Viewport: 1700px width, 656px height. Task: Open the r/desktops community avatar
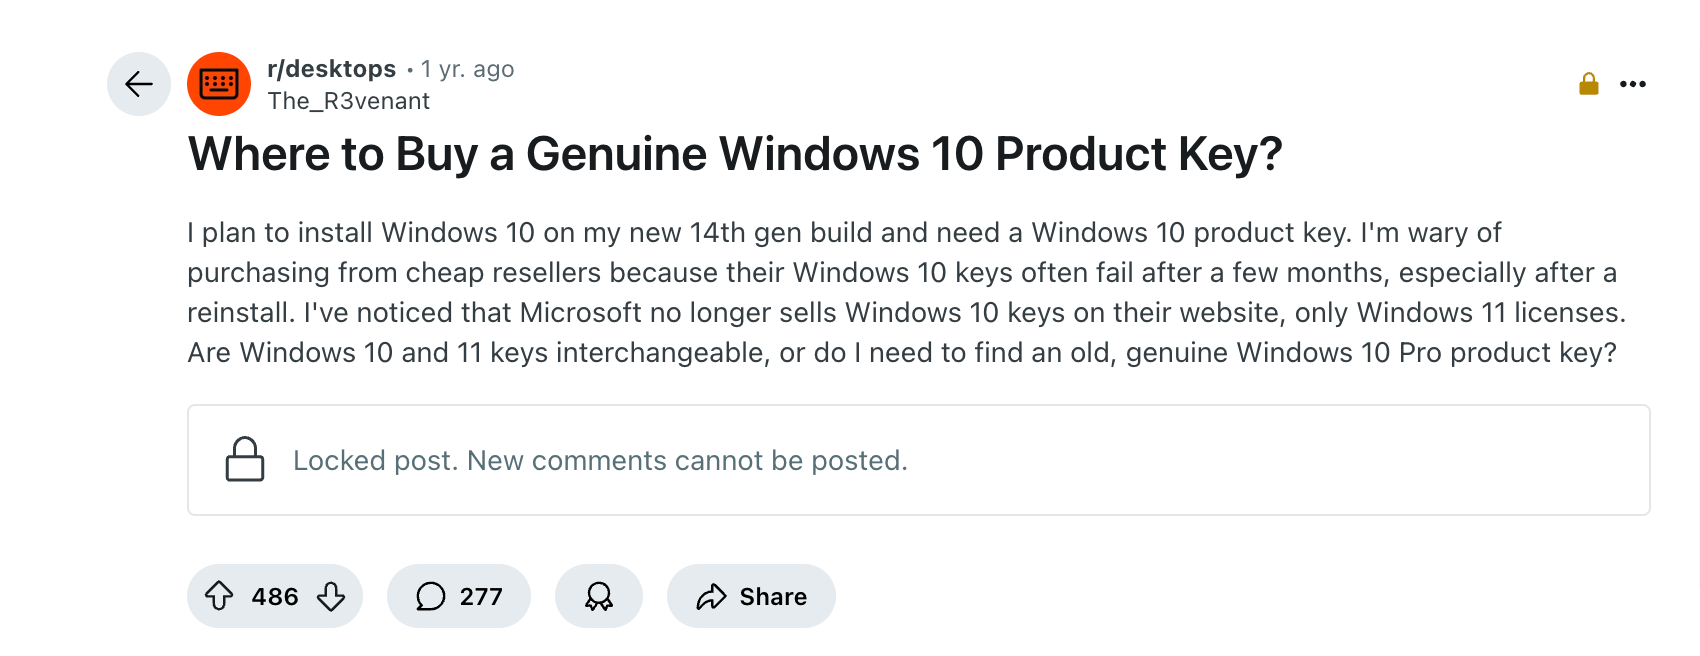(x=219, y=84)
